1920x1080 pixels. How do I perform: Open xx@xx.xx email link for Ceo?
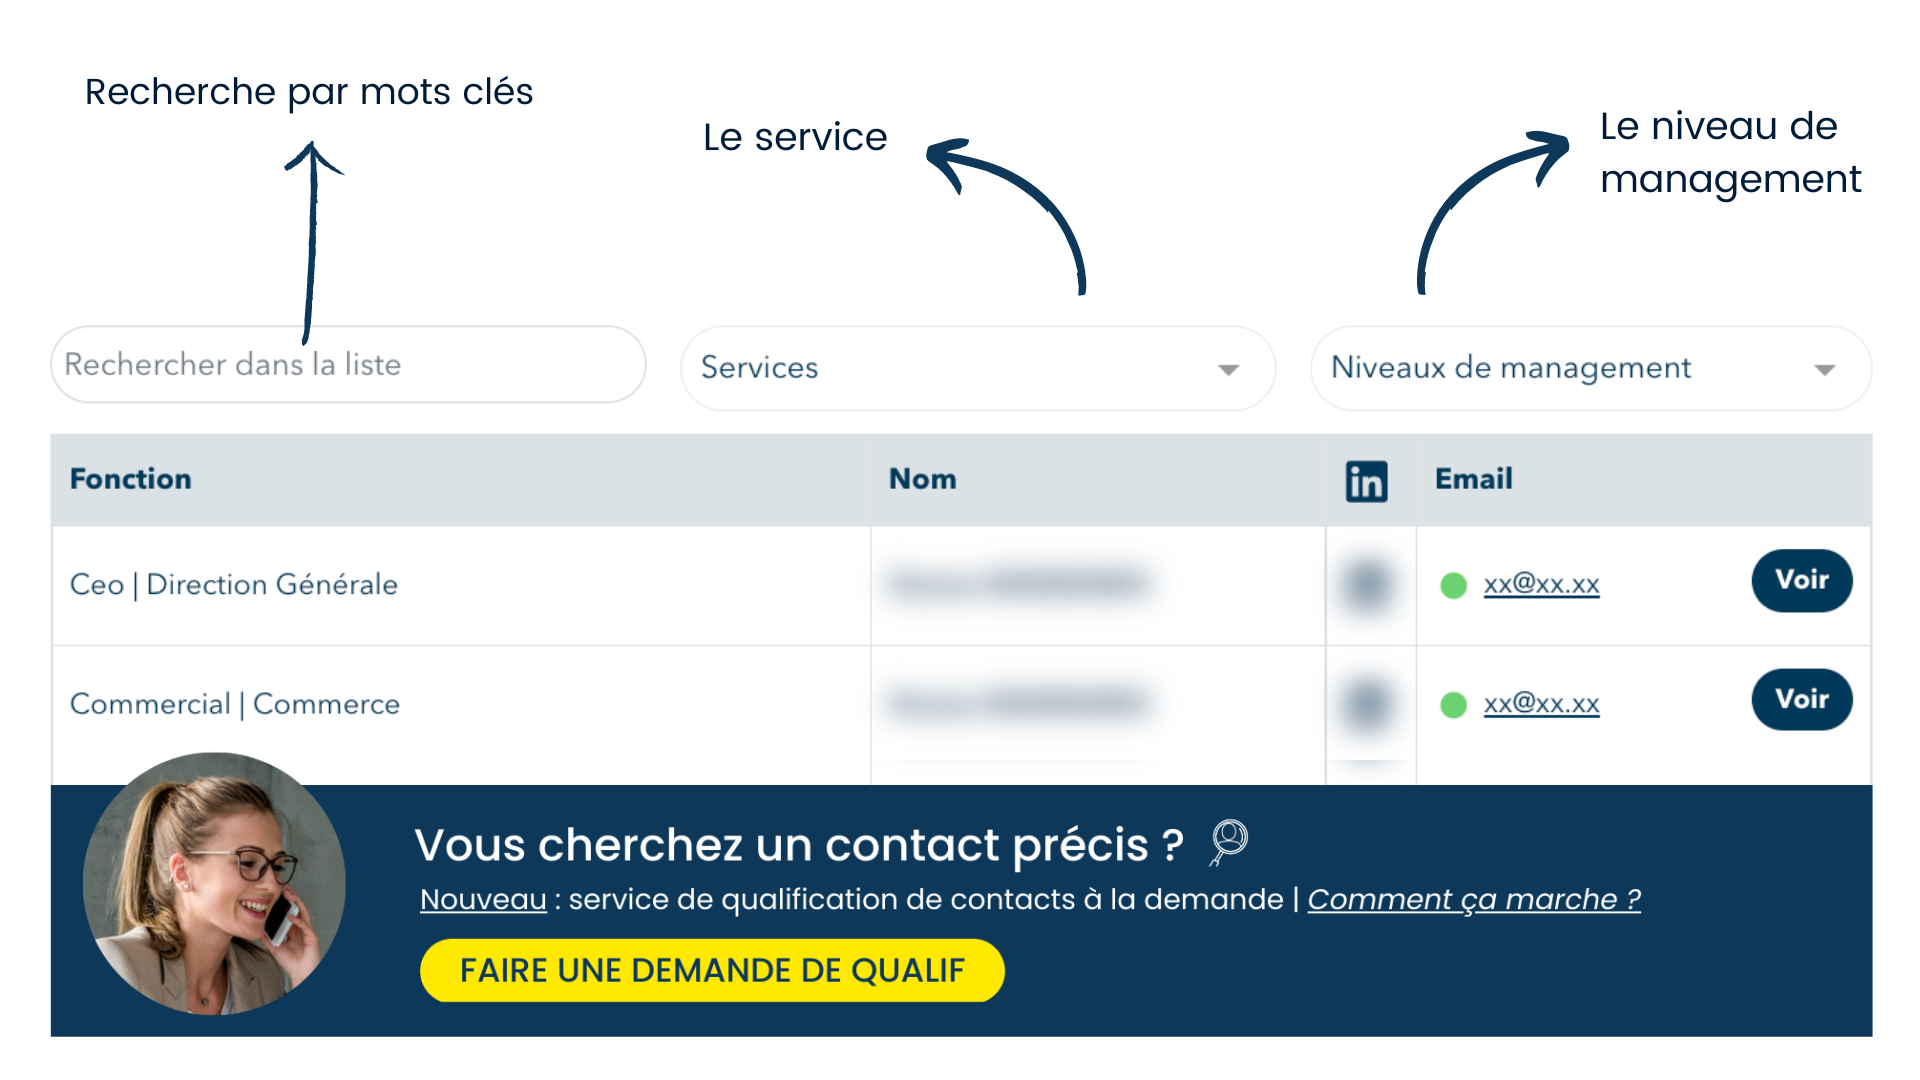click(1541, 584)
